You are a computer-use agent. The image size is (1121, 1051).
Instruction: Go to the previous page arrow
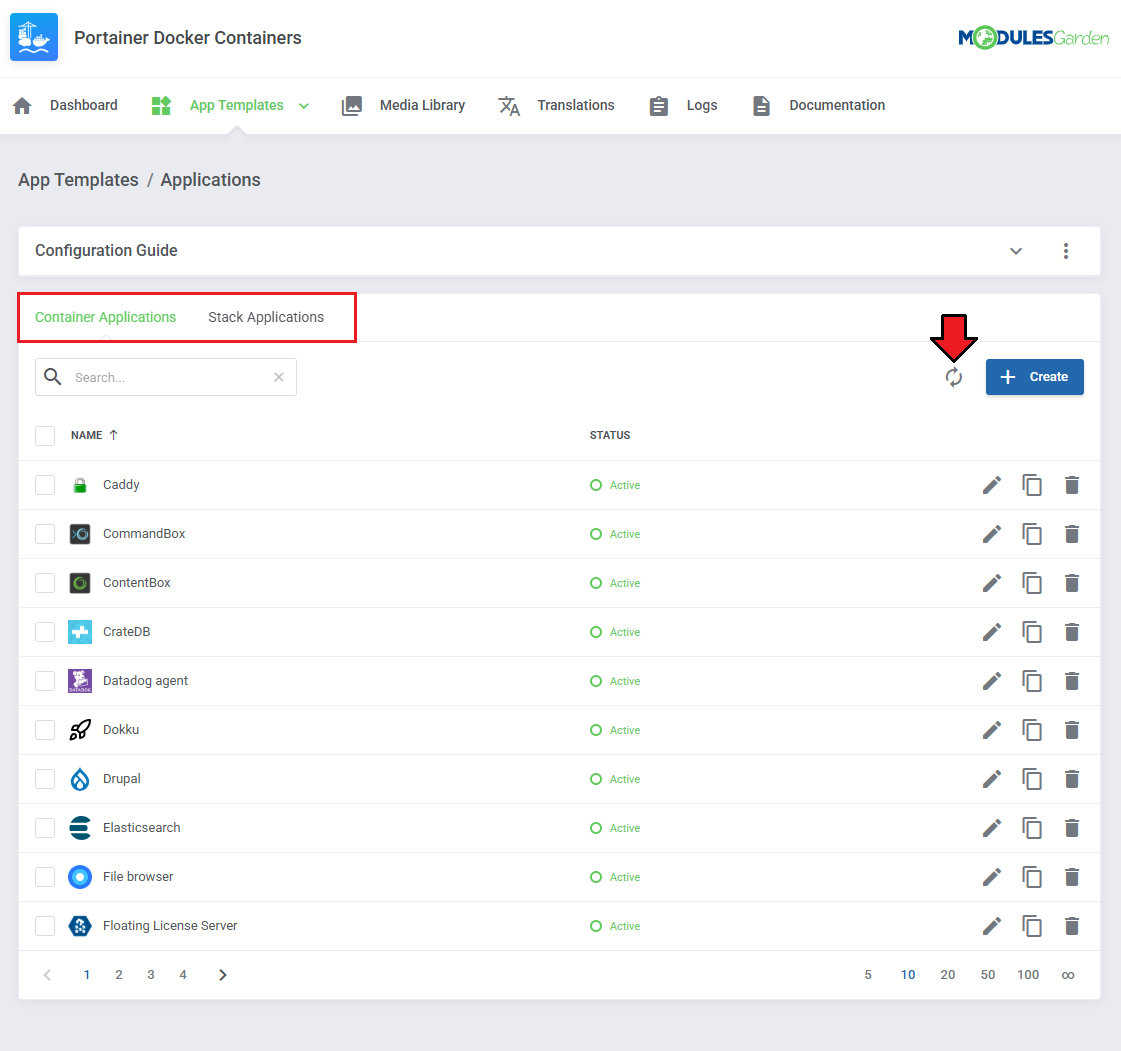point(47,974)
